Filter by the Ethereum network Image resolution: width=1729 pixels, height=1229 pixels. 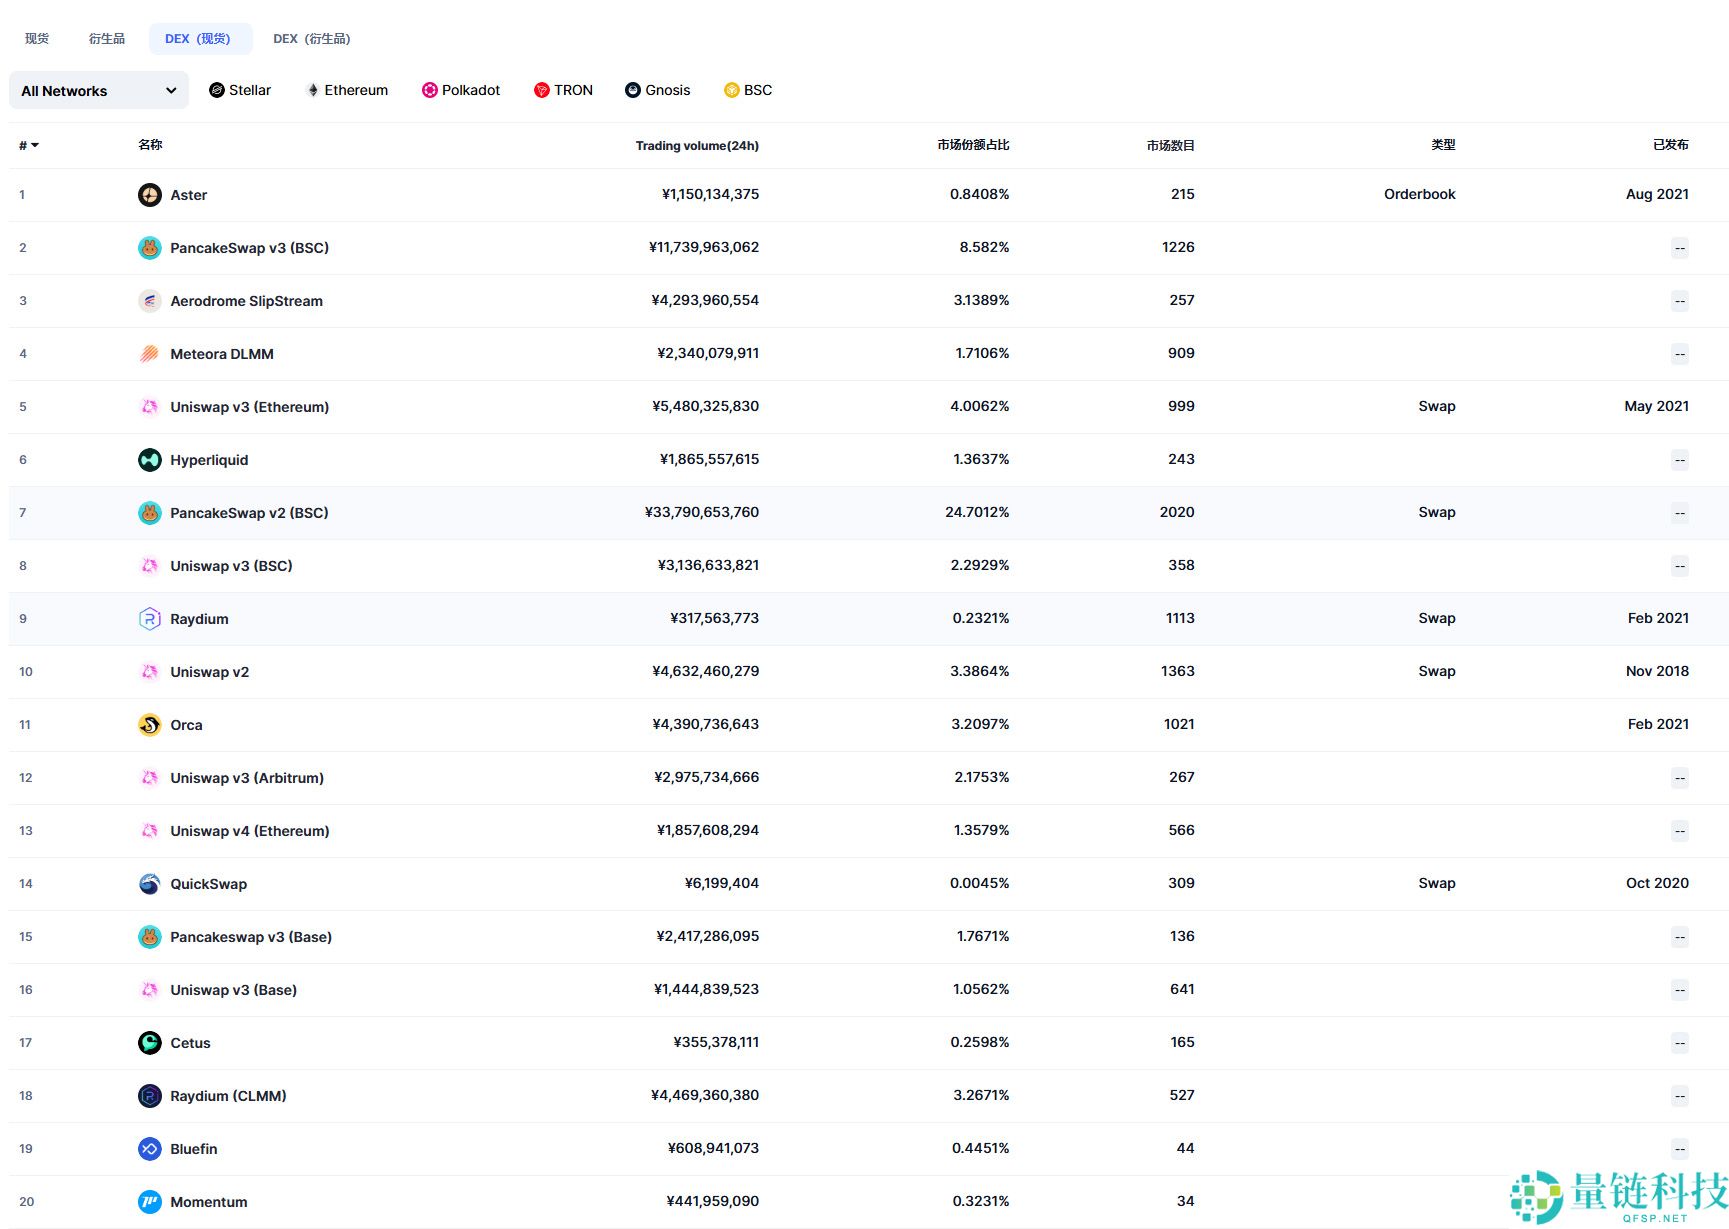[x=347, y=90]
